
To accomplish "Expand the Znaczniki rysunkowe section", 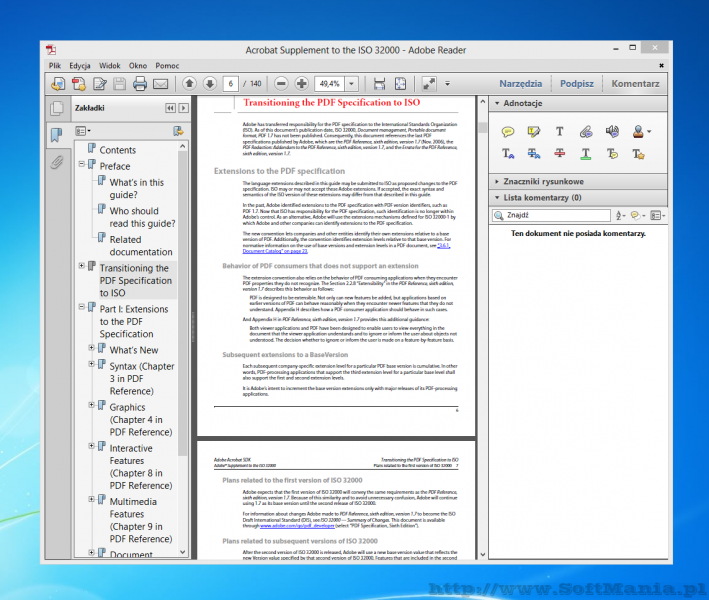I will [497, 181].
